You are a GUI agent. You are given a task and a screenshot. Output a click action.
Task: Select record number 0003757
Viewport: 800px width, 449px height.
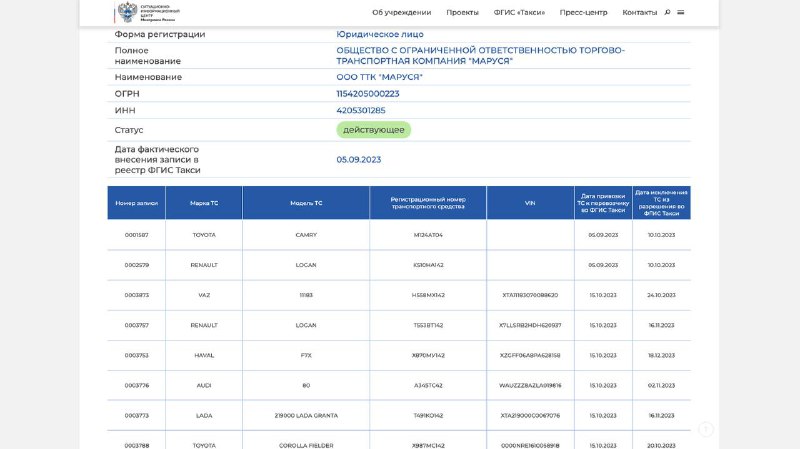136,325
